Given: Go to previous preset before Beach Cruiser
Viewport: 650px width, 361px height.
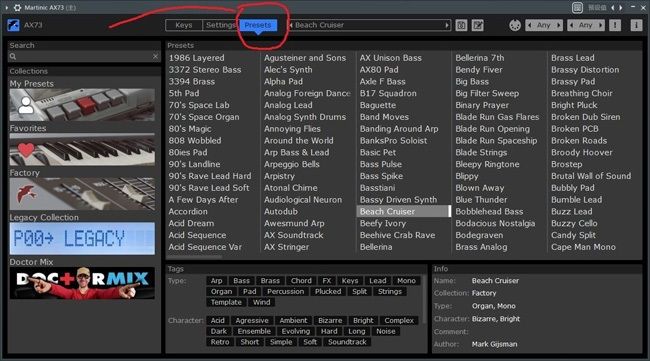Looking at the screenshot, I should coord(291,25).
